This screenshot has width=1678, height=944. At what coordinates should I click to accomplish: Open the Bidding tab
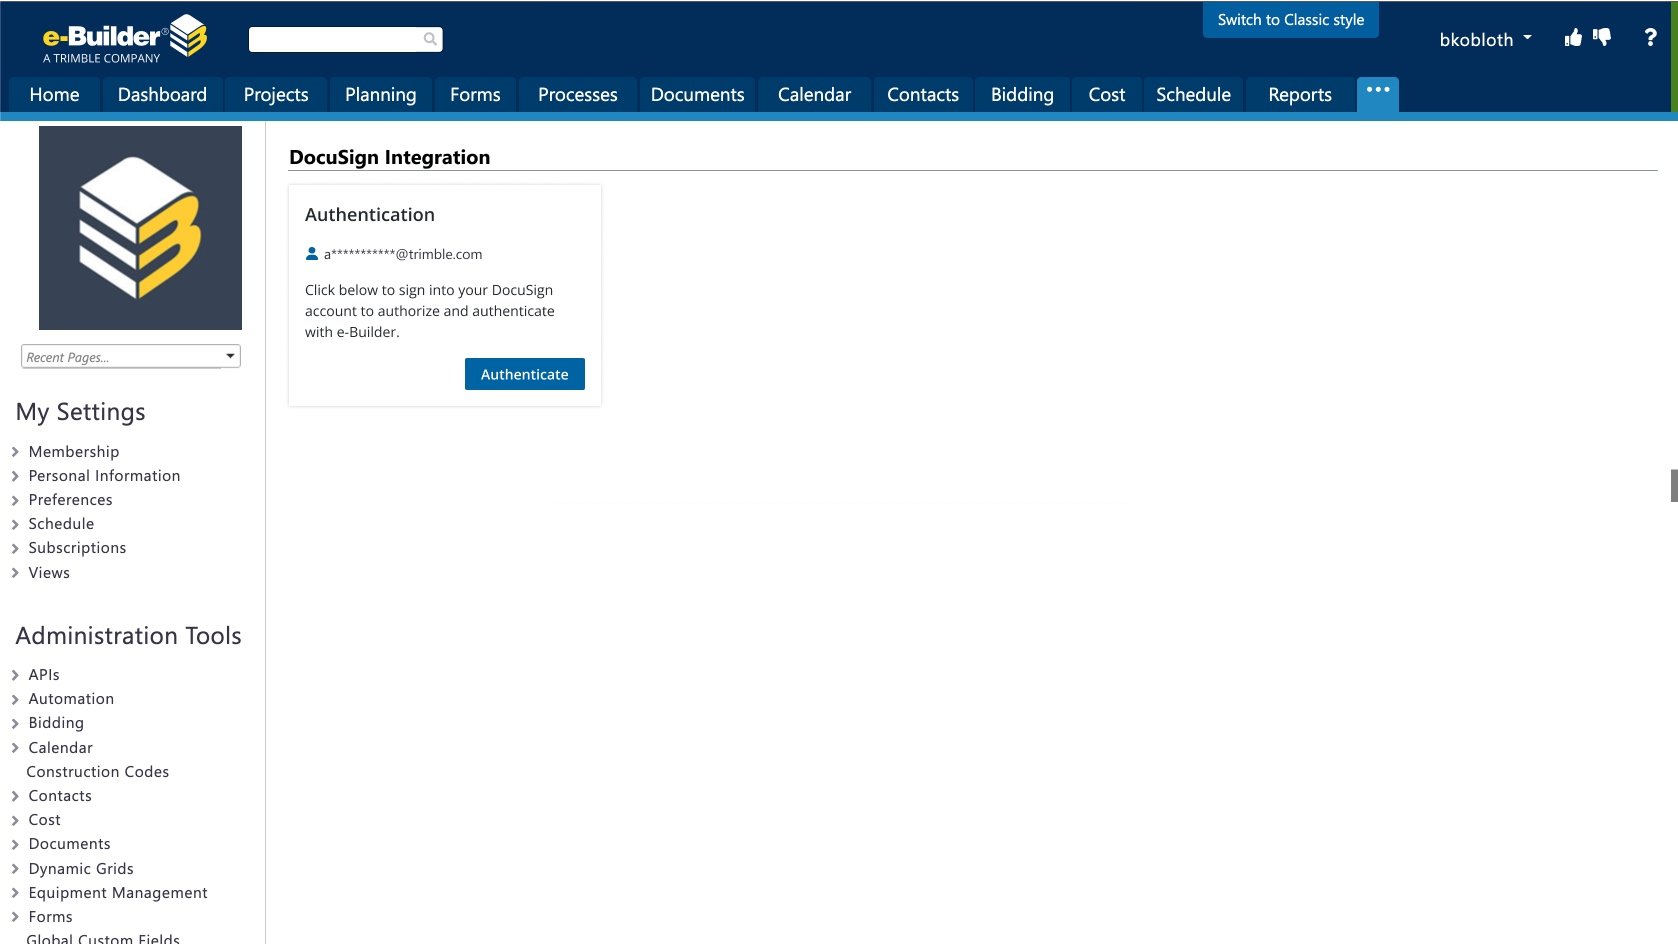pos(1022,95)
